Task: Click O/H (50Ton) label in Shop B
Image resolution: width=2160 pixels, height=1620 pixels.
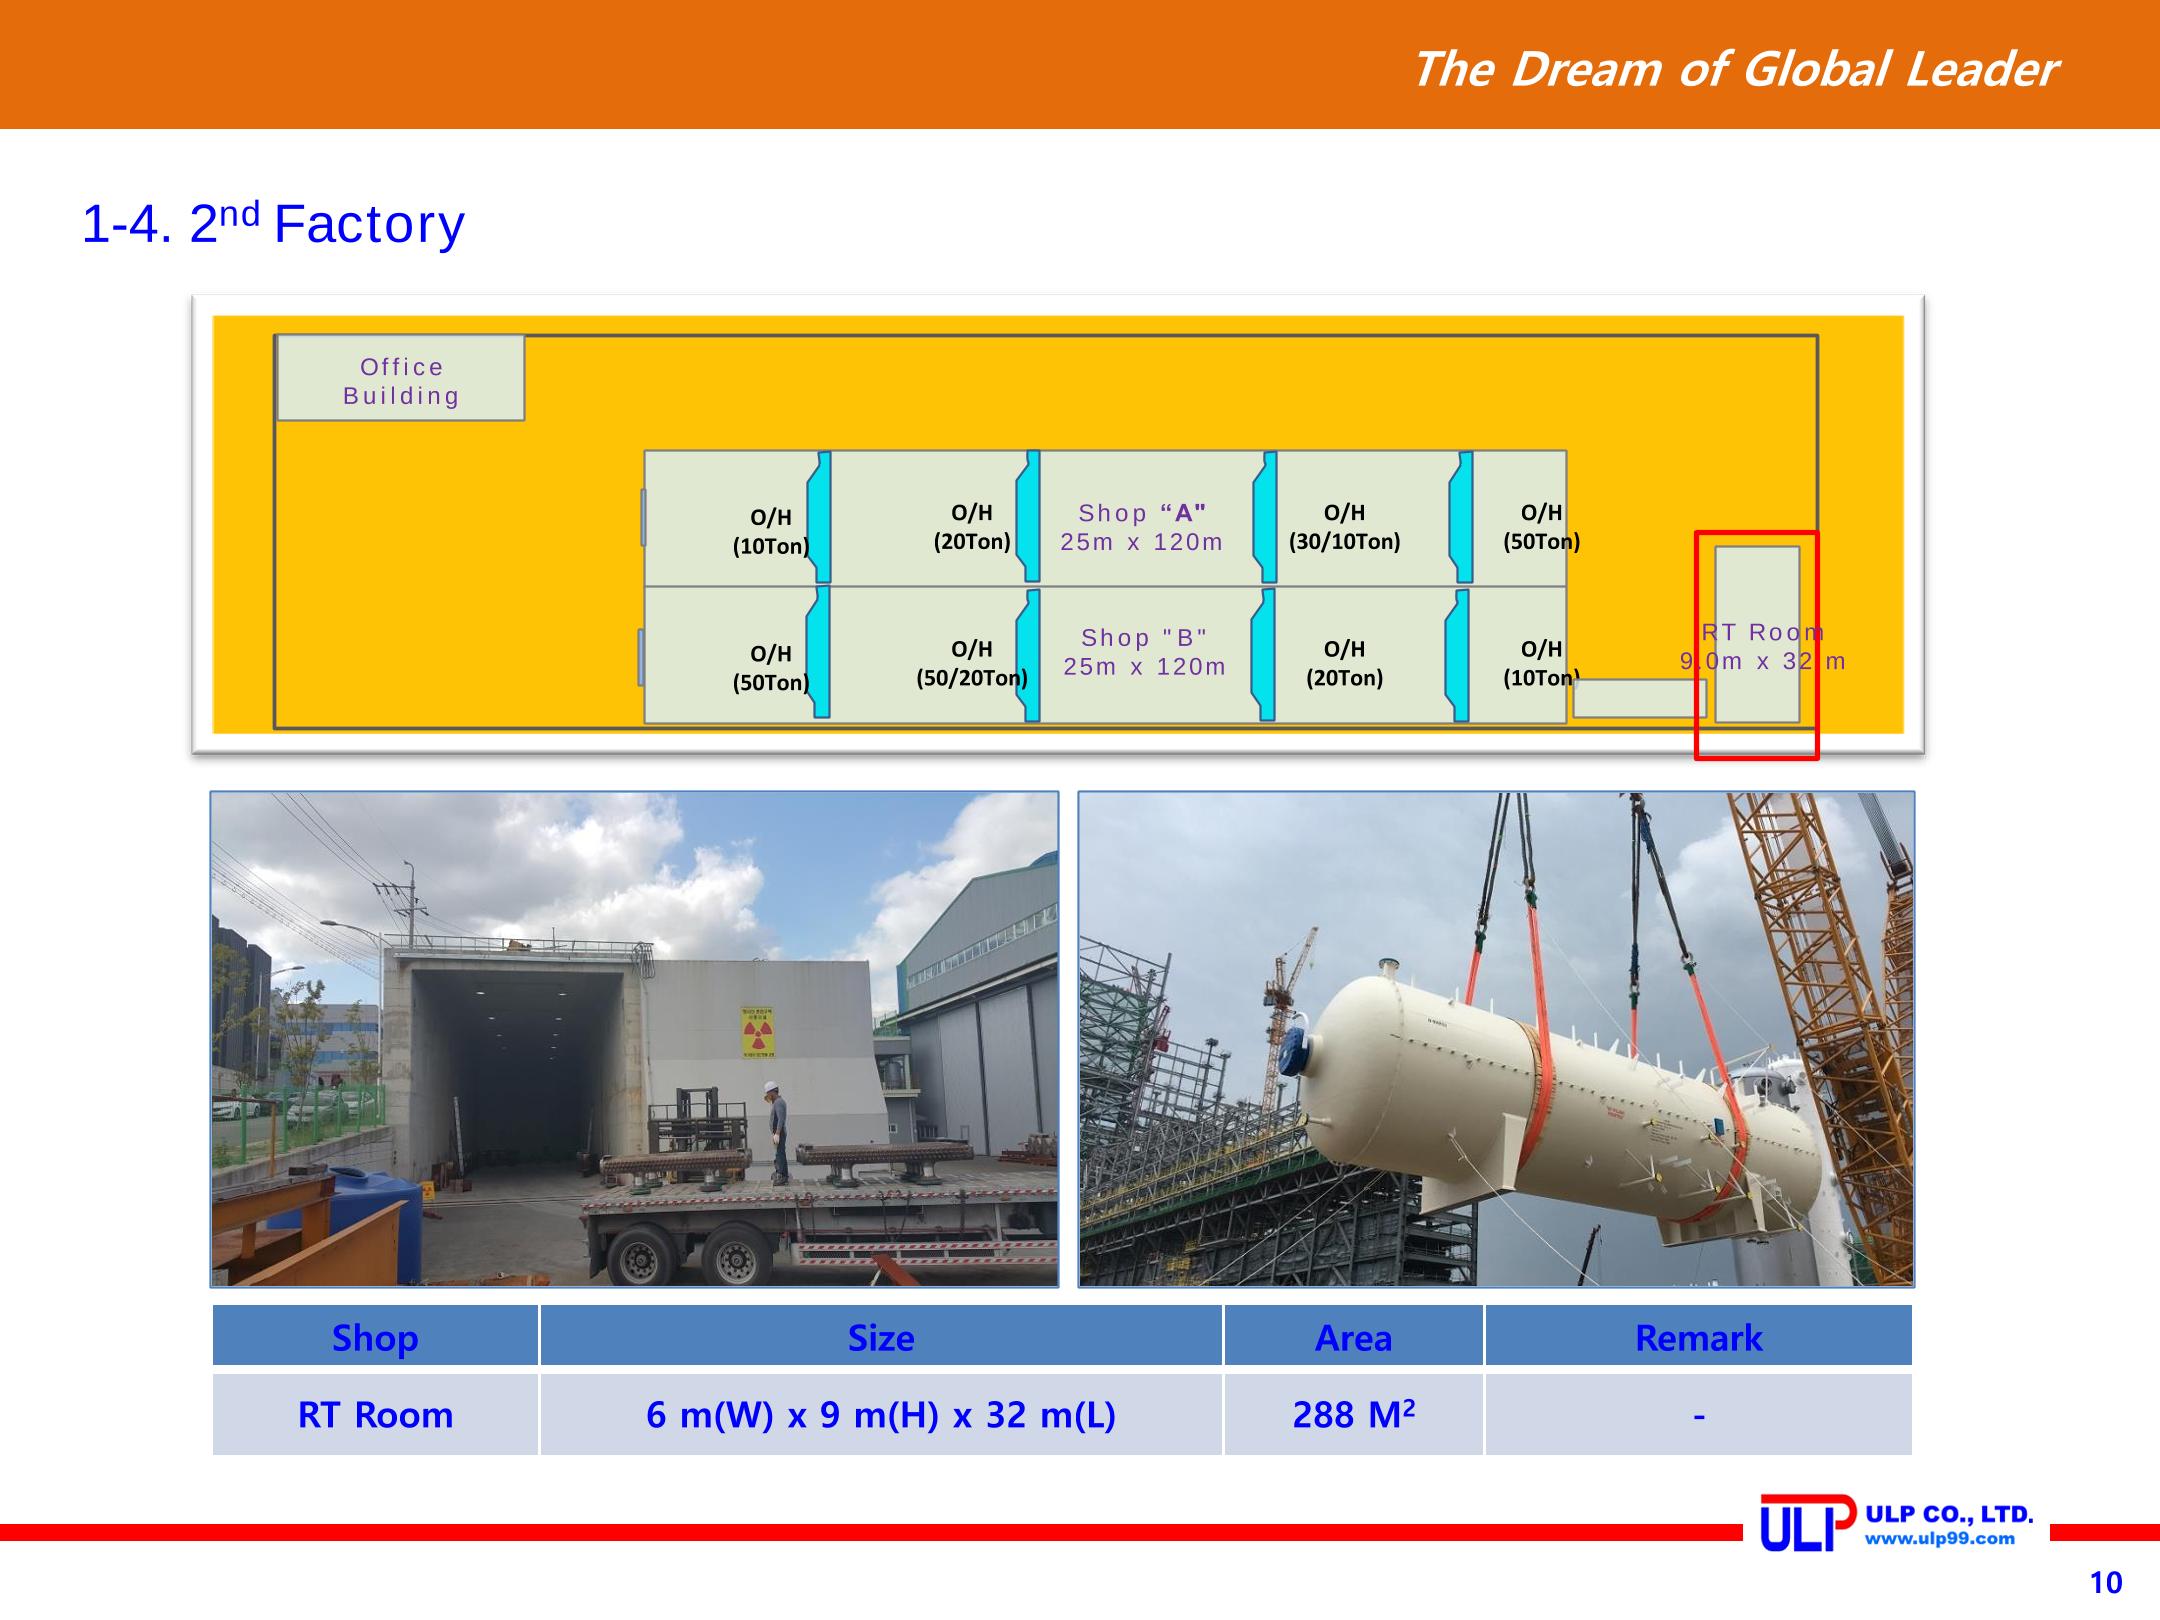Action: [x=771, y=668]
